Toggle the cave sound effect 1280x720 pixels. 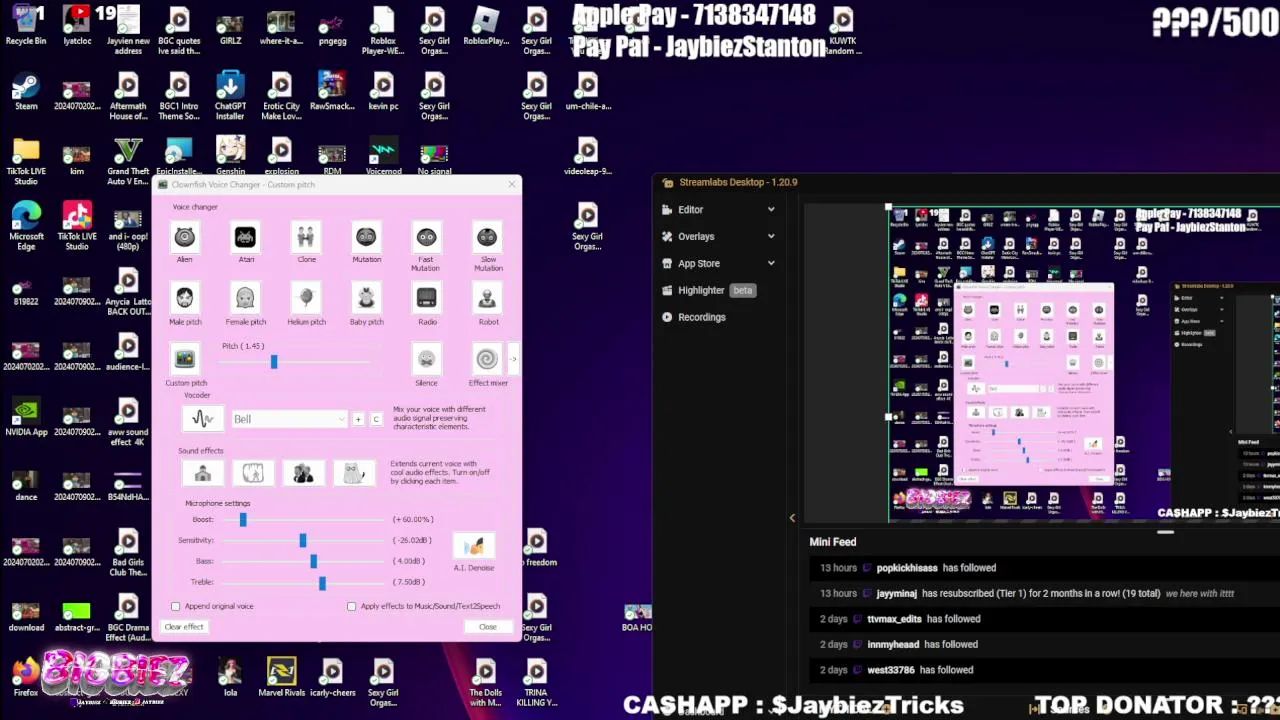(x=253, y=473)
